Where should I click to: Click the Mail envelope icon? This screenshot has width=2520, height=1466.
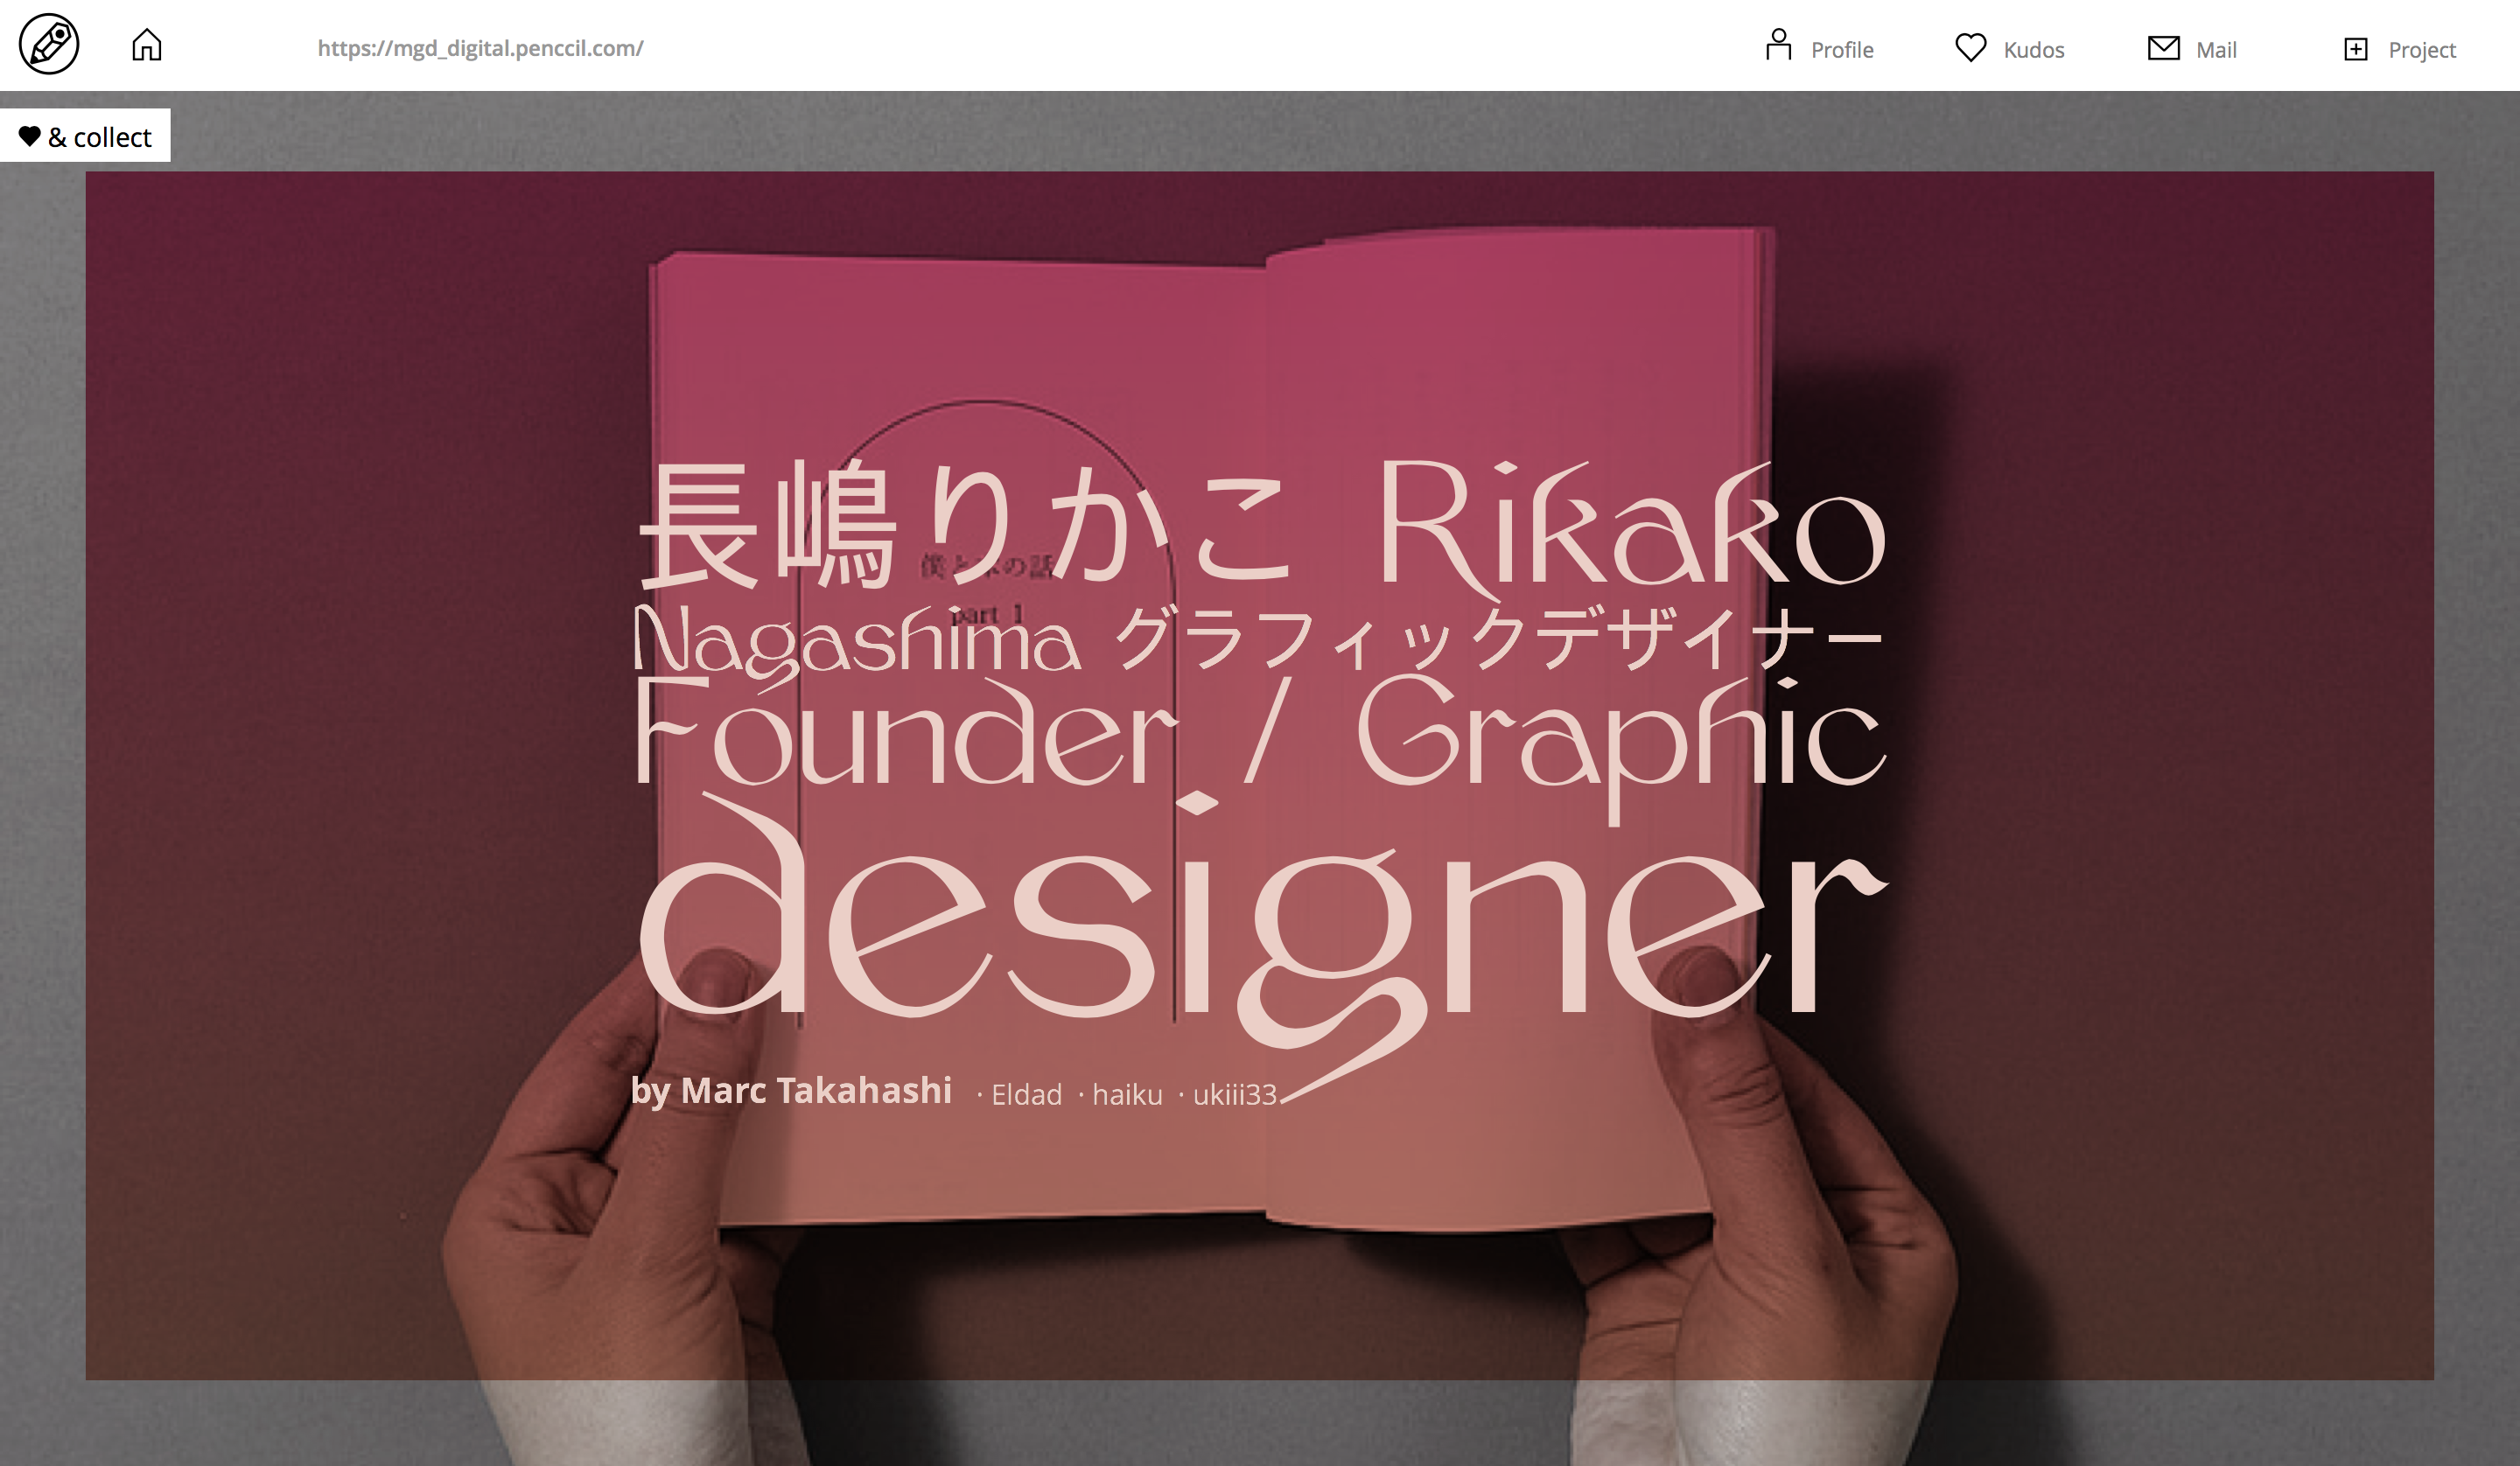click(x=2164, y=47)
